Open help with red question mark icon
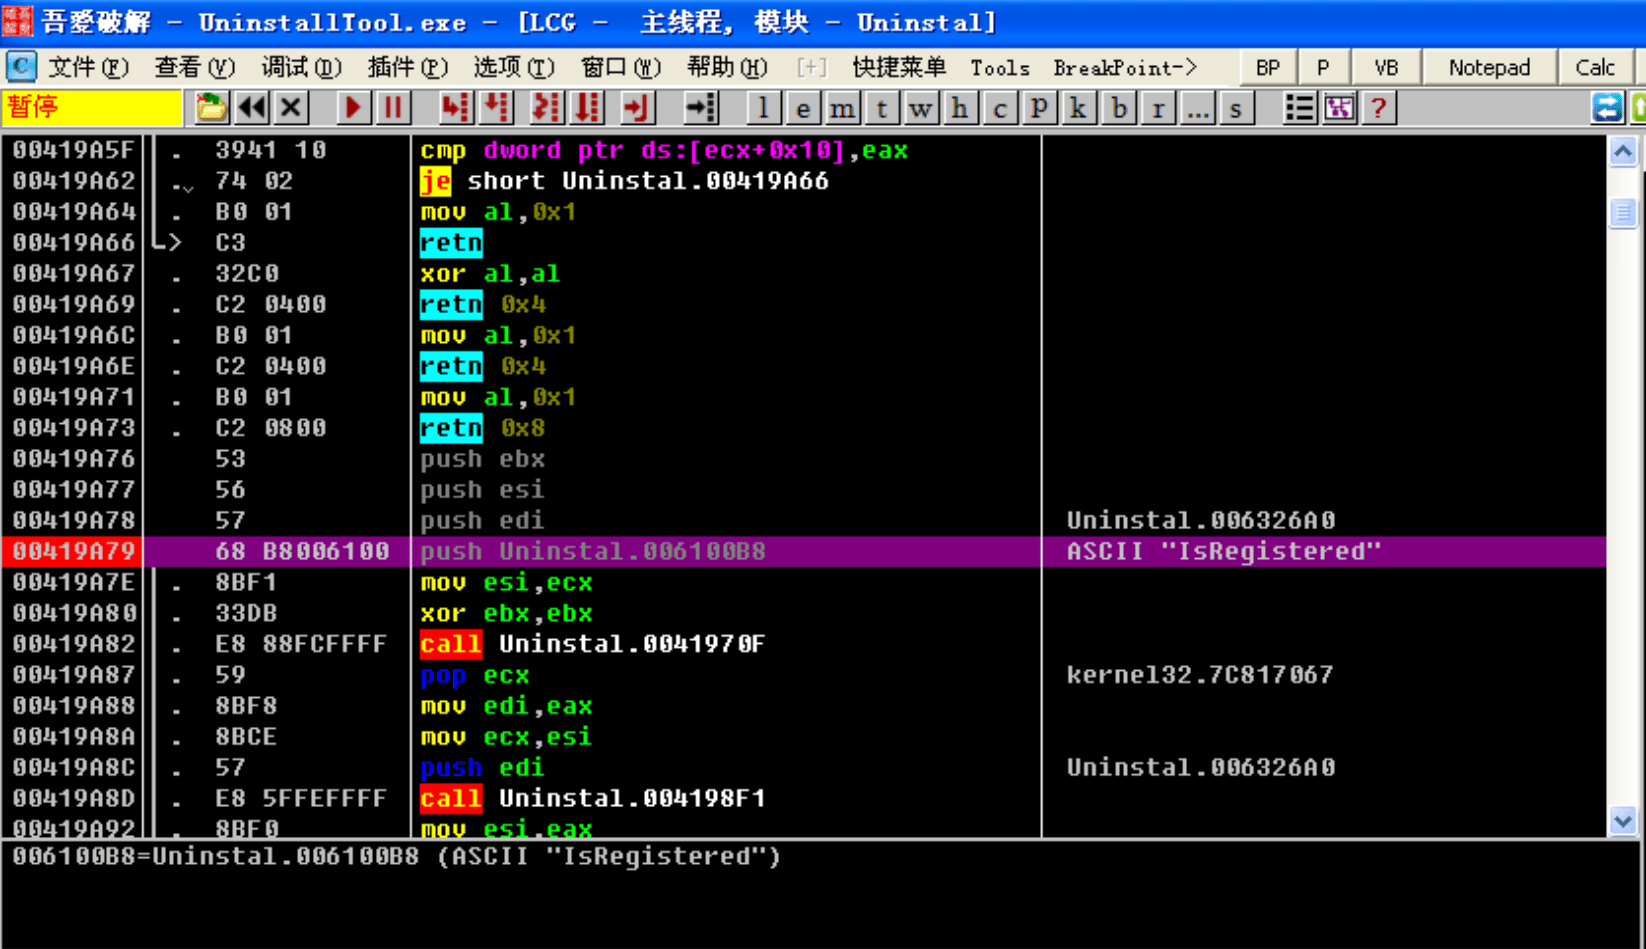The image size is (1646, 949). pyautogui.click(x=1378, y=107)
